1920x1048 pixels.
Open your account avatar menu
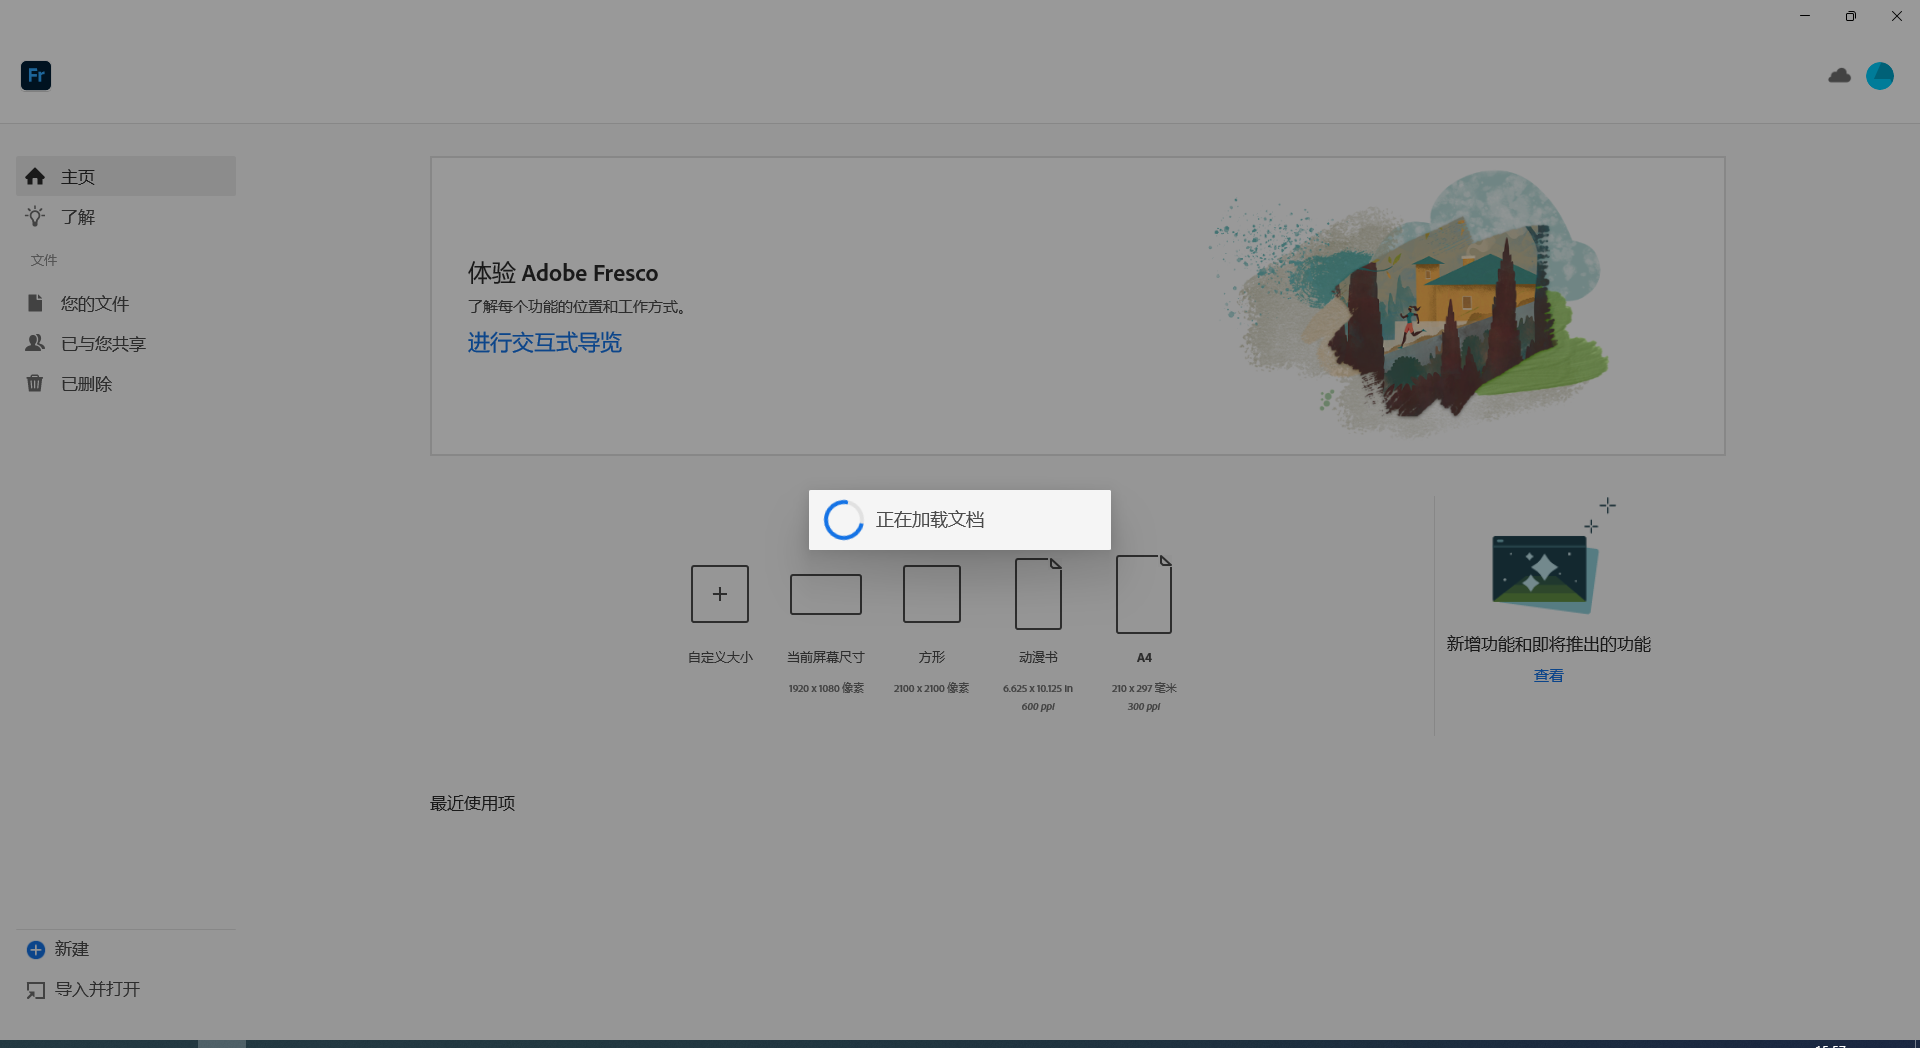(x=1881, y=75)
